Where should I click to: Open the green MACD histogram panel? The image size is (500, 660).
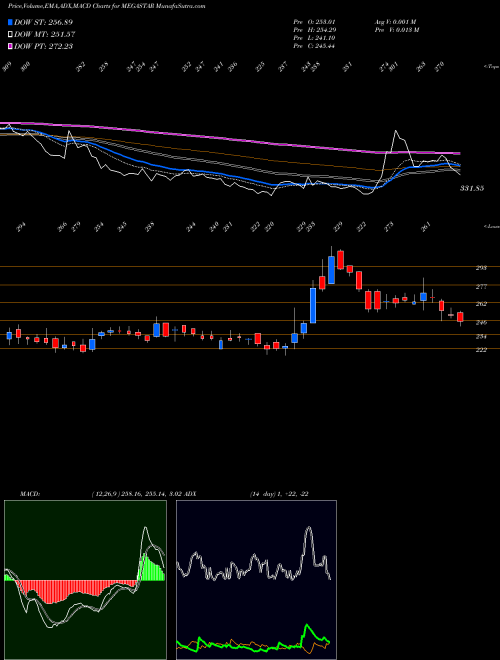(x=85, y=580)
